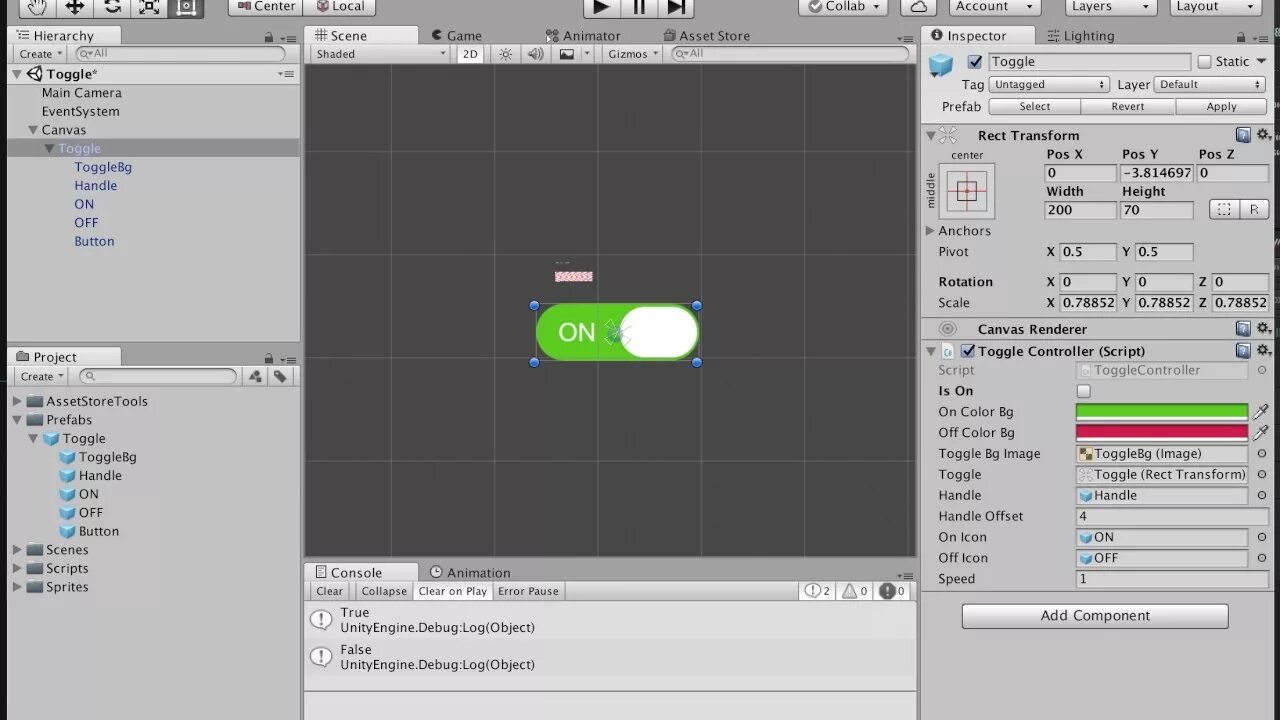Toggle the 2D scene view
The height and width of the screenshot is (720, 1280).
[469, 54]
